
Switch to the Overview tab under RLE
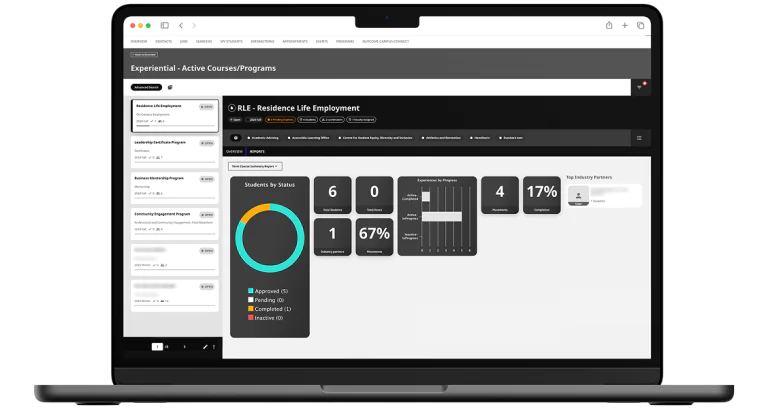click(234, 152)
